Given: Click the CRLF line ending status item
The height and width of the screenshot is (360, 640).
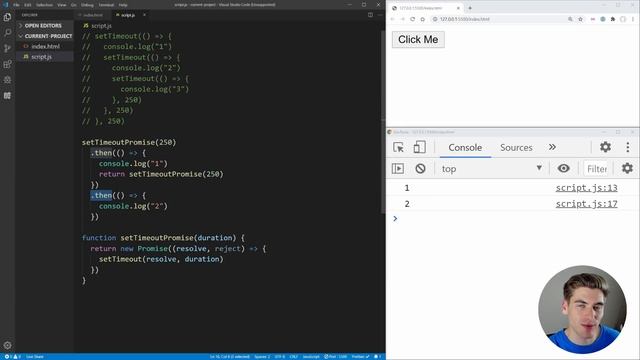Looking at the screenshot, I should tap(293, 357).
